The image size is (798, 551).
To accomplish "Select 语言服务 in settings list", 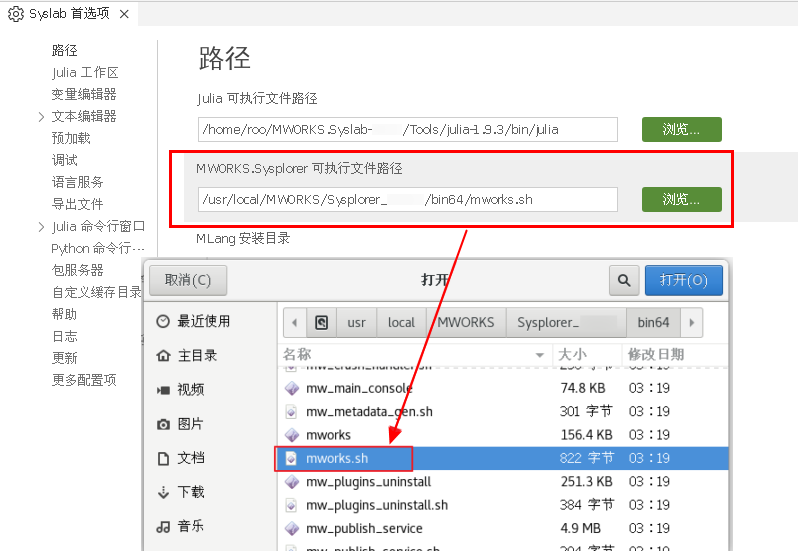I will 78,182.
